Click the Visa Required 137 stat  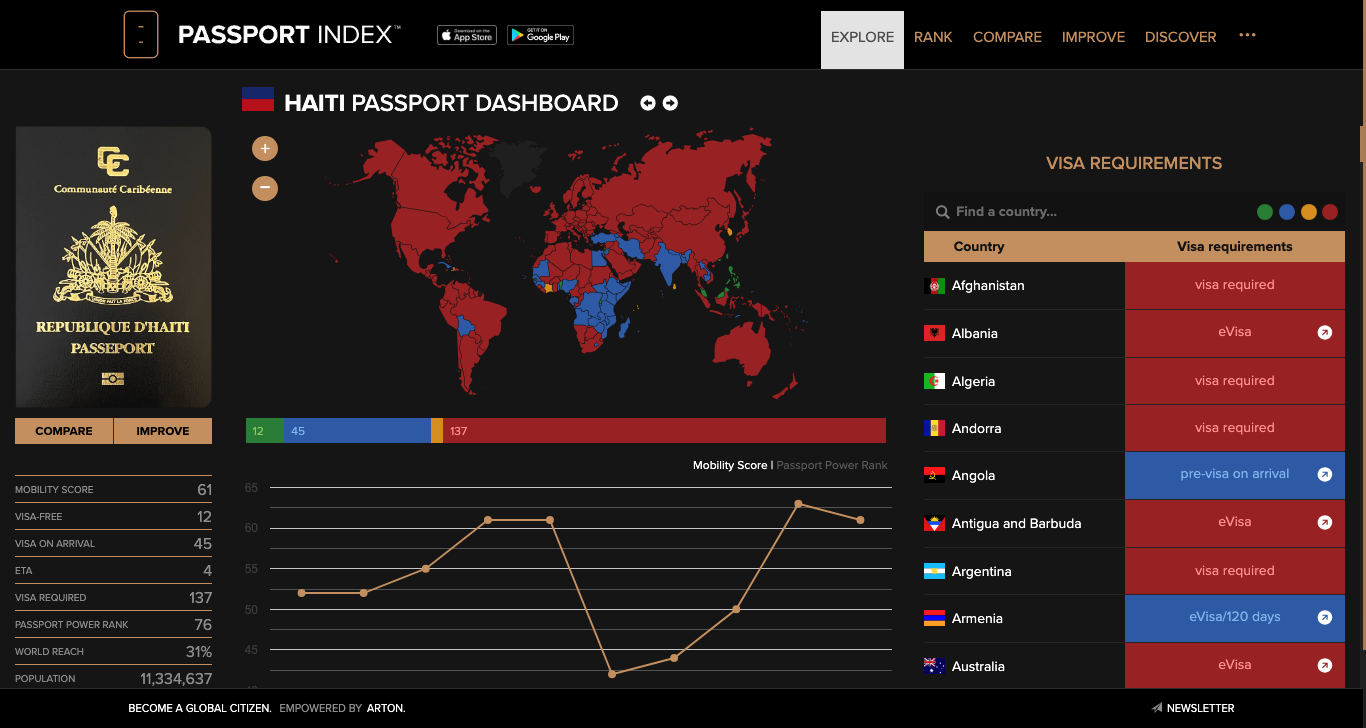click(113, 597)
